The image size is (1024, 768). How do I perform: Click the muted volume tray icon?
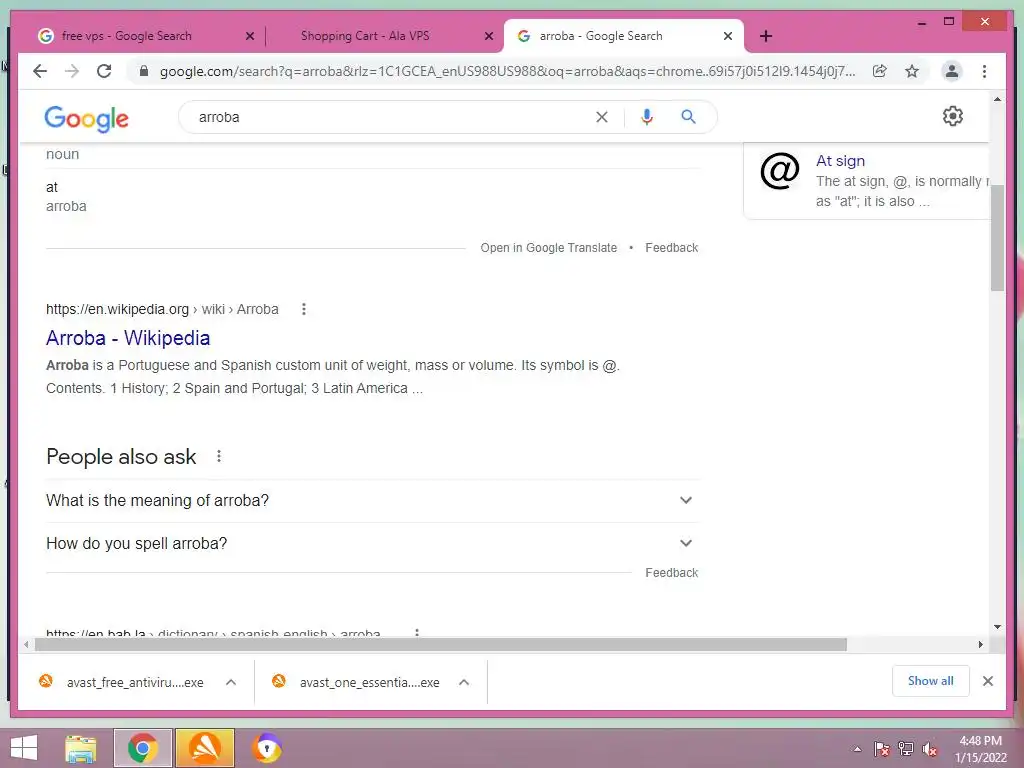point(929,749)
